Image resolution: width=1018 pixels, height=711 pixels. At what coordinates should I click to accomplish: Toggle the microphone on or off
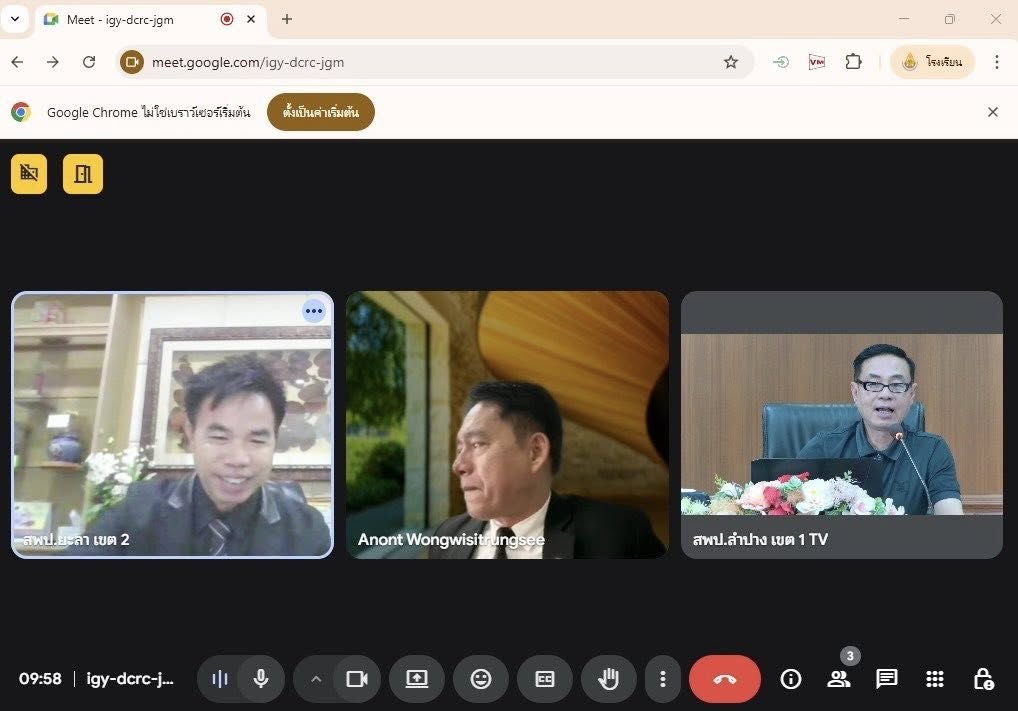261,679
